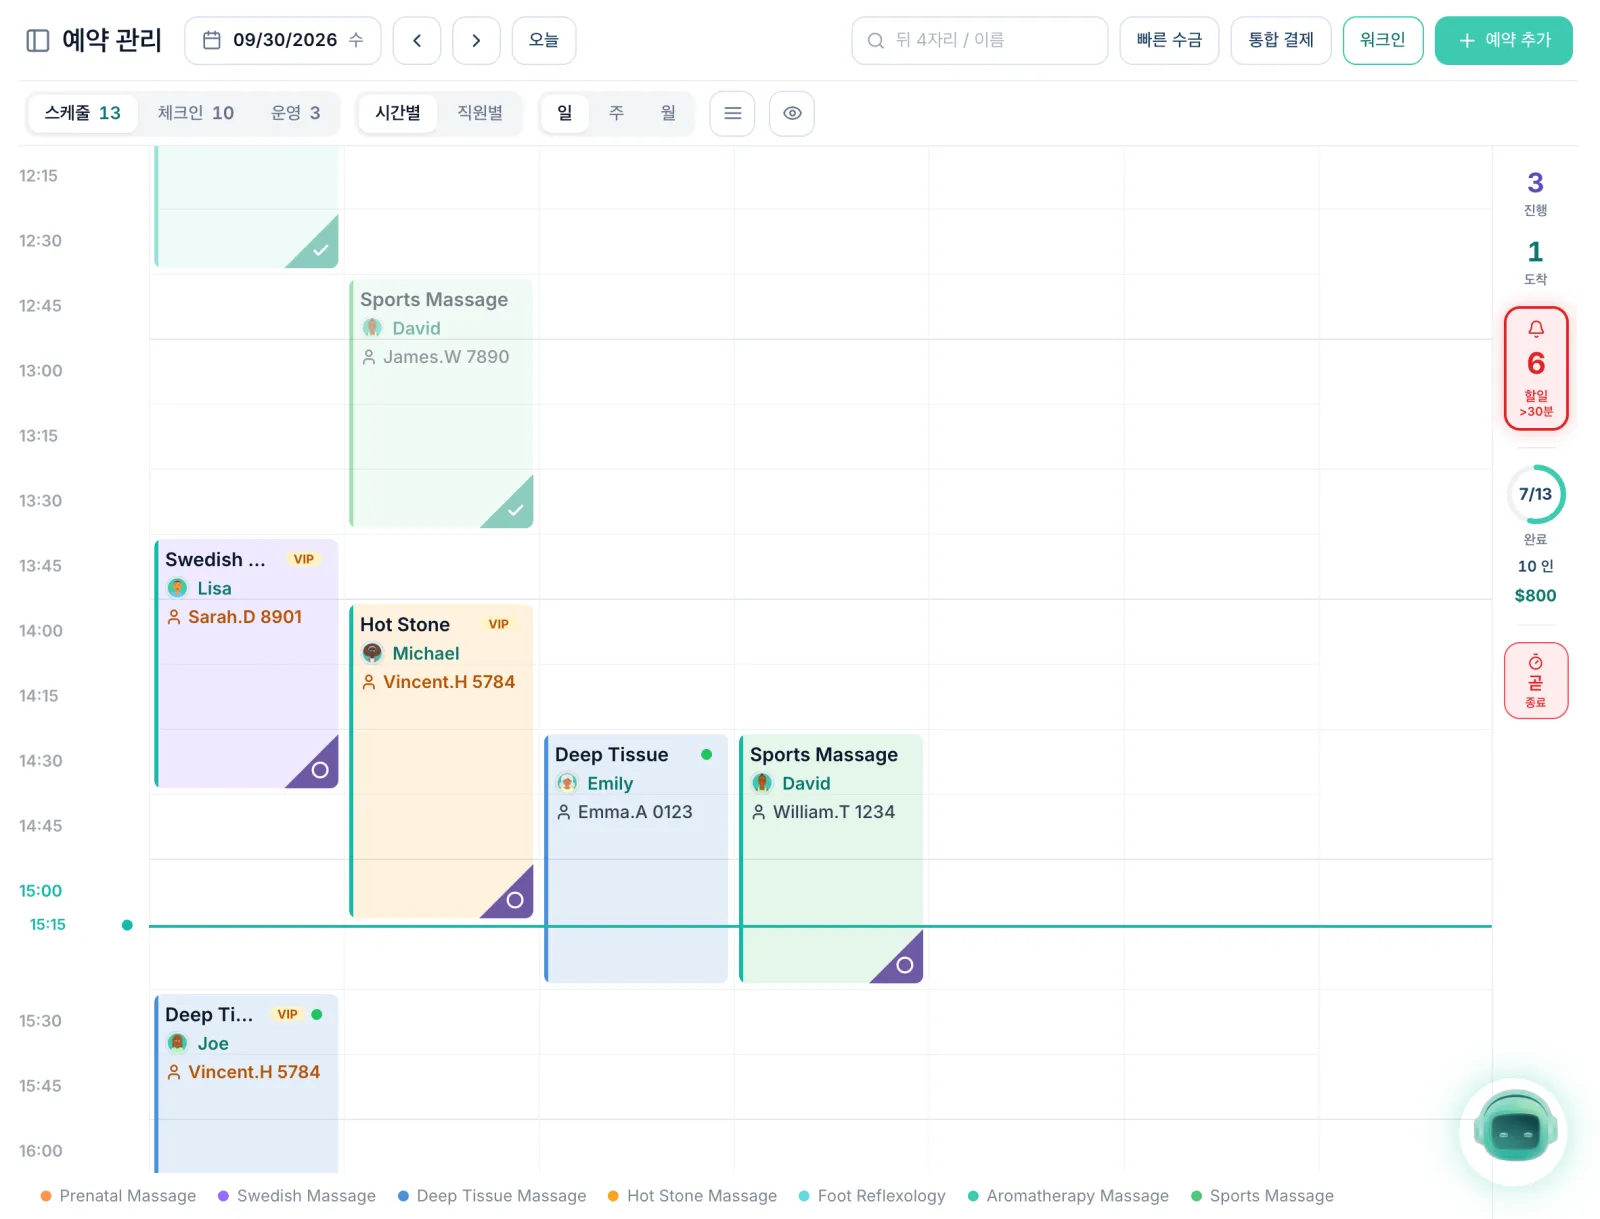This screenshot has height=1219, width=1600.
Task: Toggle the eye visibility icon
Action: click(x=792, y=113)
